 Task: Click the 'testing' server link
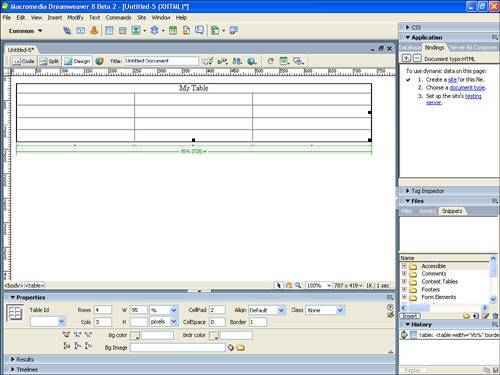[x=473, y=96]
